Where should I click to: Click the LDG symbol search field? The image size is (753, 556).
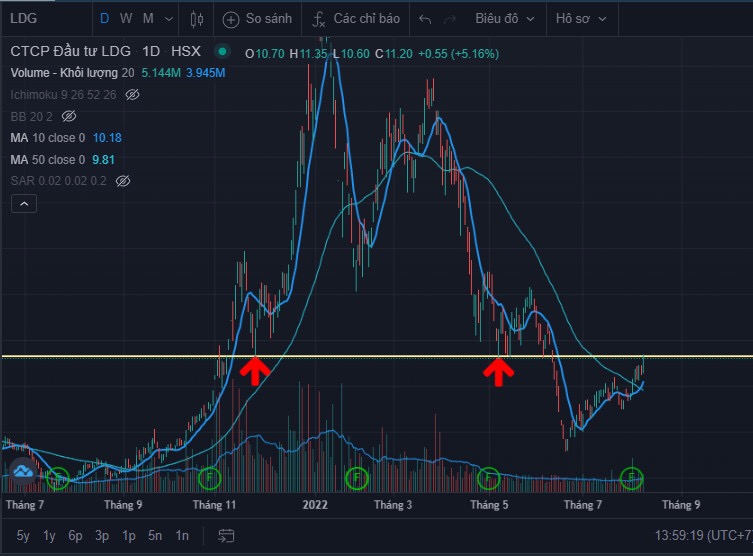[47, 19]
